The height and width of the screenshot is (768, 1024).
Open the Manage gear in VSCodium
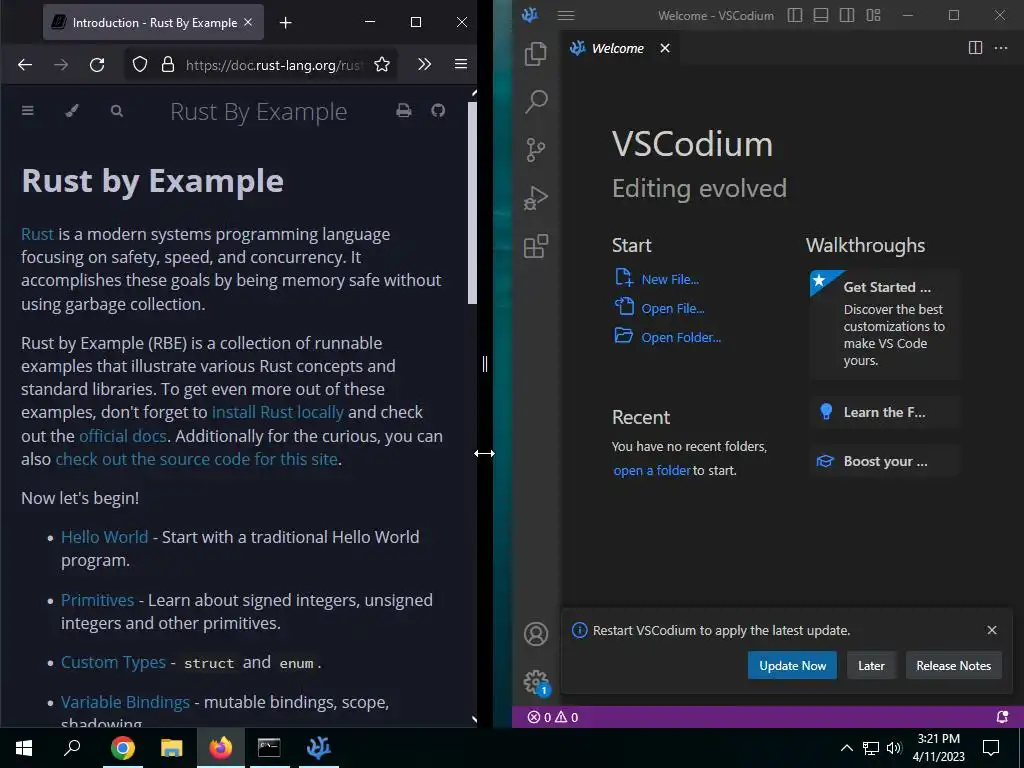[536, 682]
